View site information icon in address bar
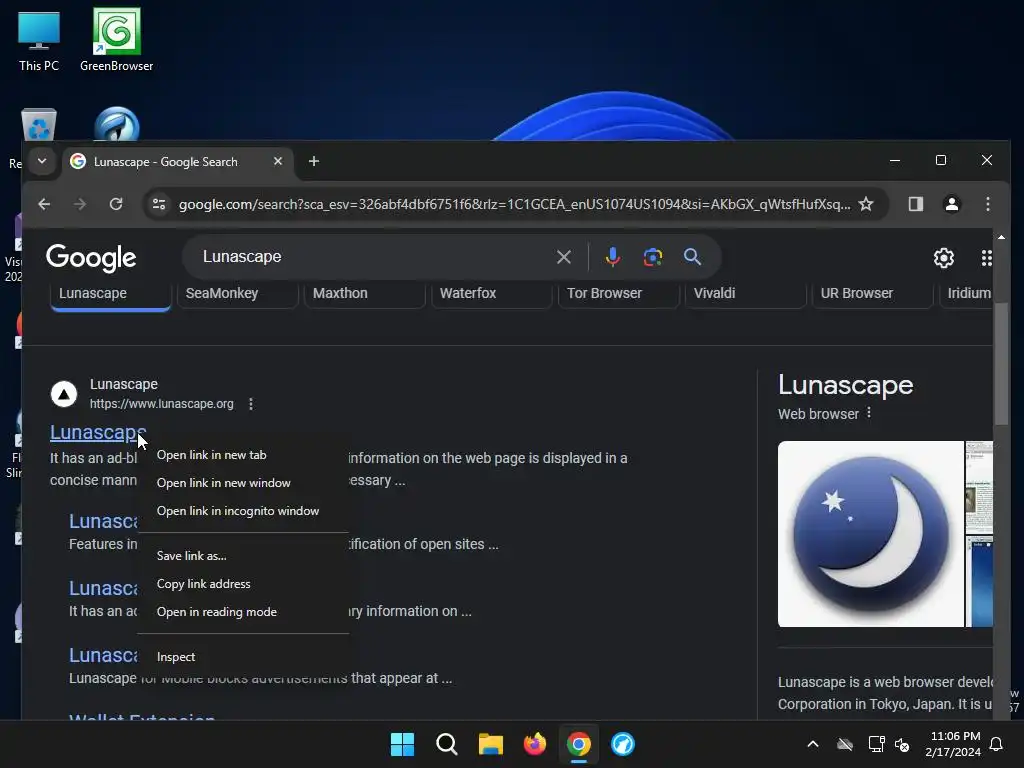Image resolution: width=1024 pixels, height=768 pixels. click(159, 204)
